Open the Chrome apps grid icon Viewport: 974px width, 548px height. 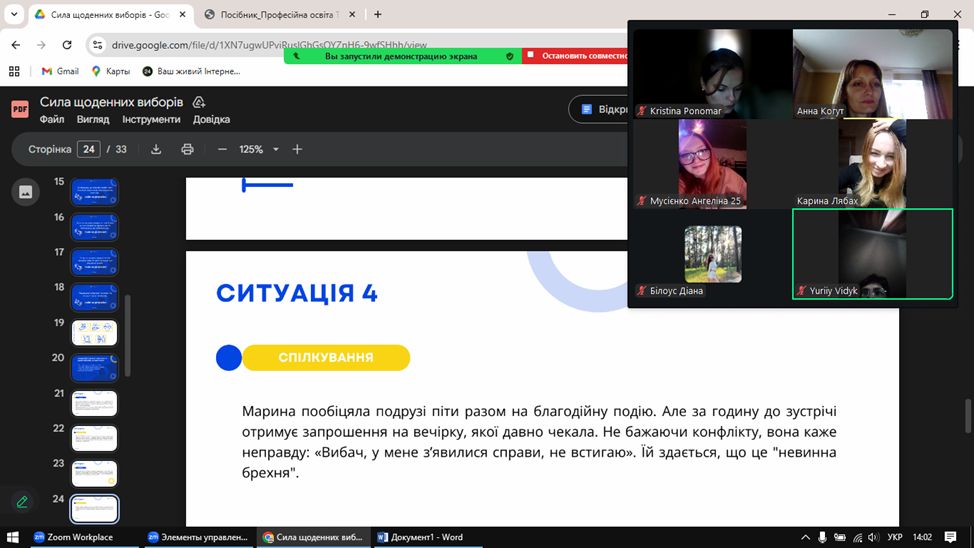pyautogui.click(x=14, y=71)
